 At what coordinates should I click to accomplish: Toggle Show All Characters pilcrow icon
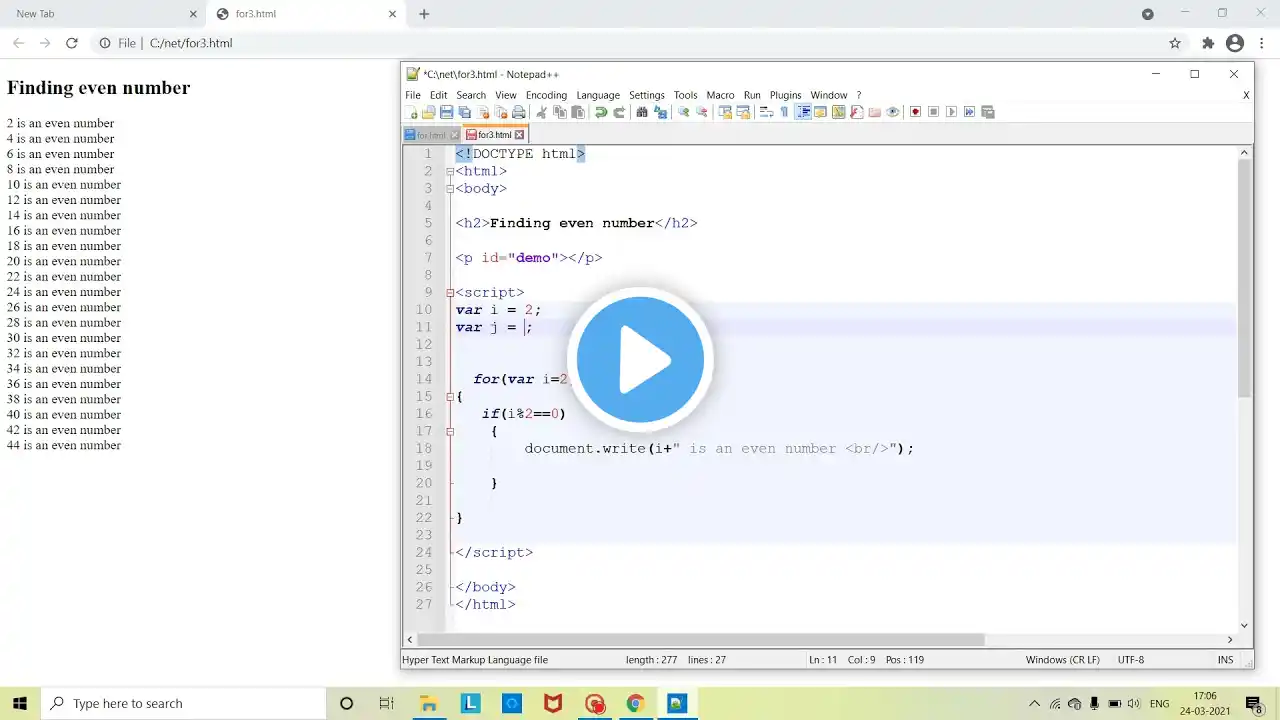pyautogui.click(x=784, y=112)
